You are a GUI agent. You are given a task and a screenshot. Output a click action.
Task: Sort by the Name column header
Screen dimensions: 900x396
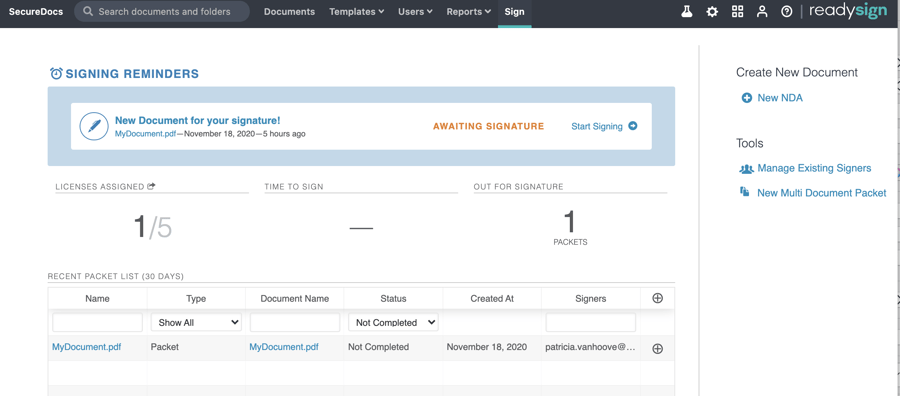(x=98, y=298)
